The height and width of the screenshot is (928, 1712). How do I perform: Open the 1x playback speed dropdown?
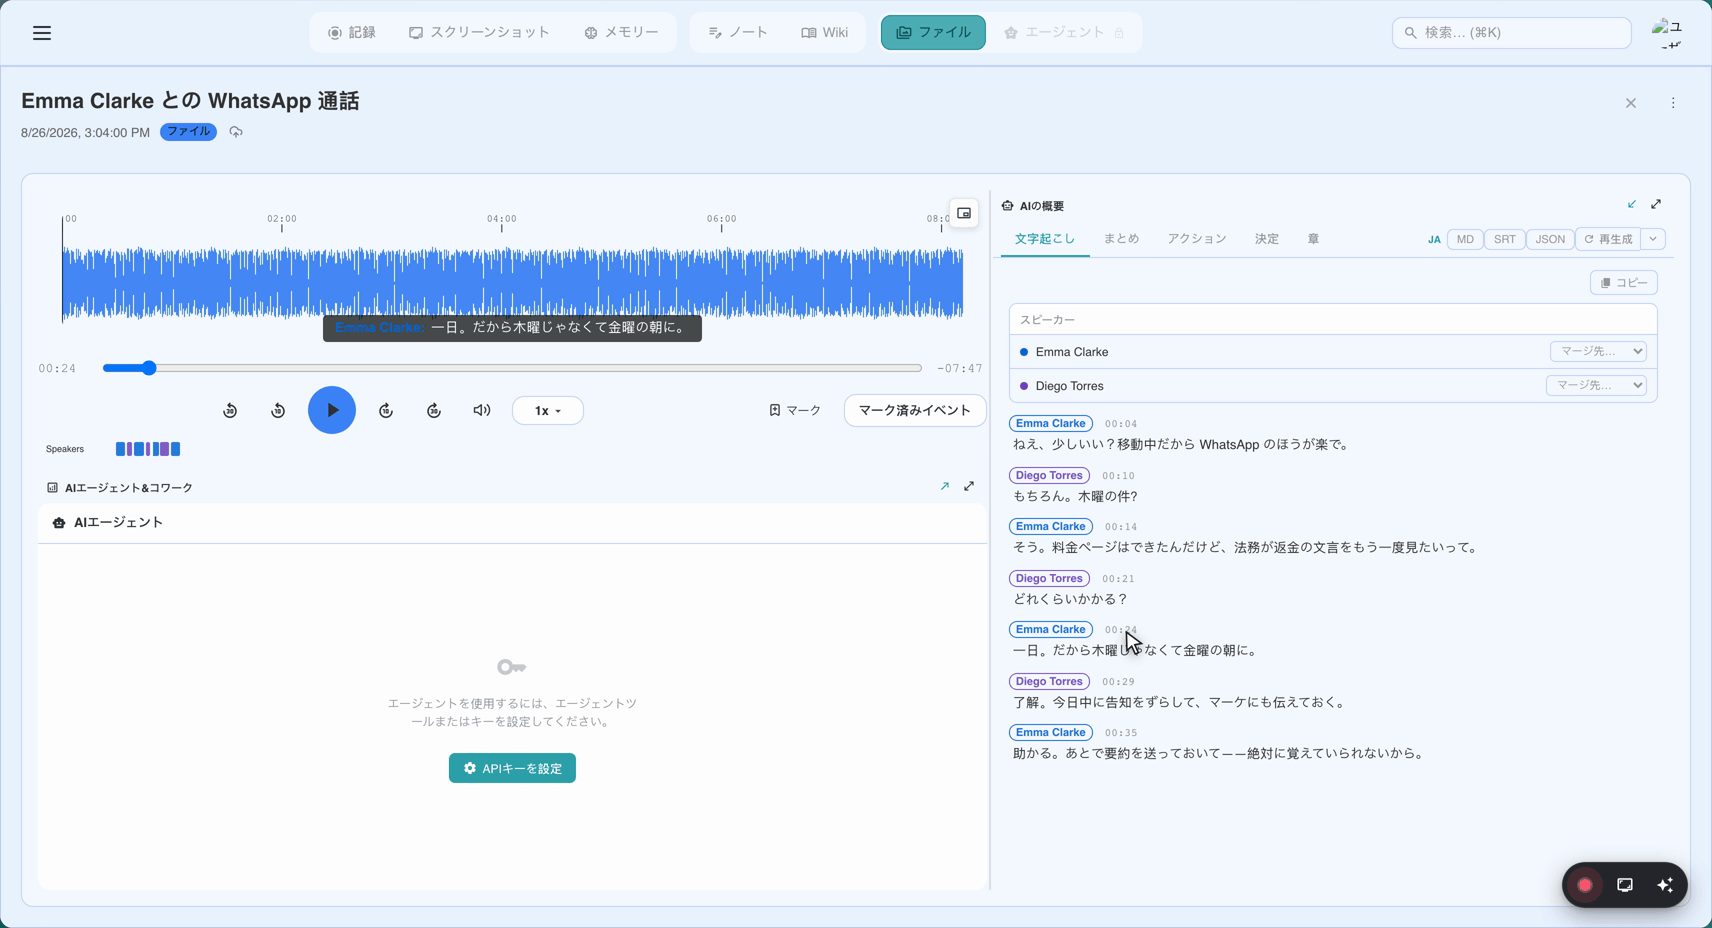(547, 411)
